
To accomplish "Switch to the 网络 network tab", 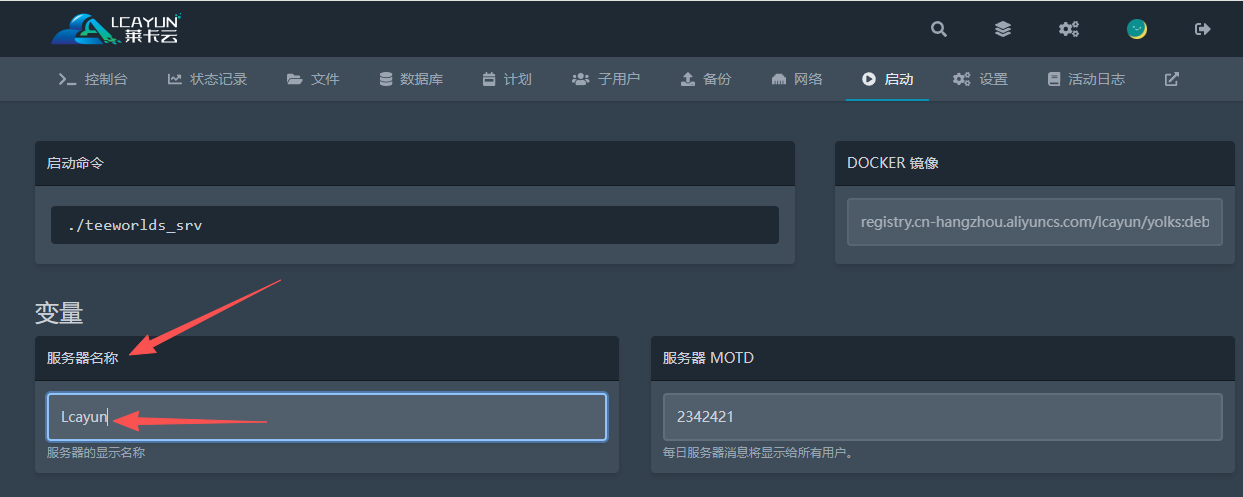I will [x=797, y=79].
